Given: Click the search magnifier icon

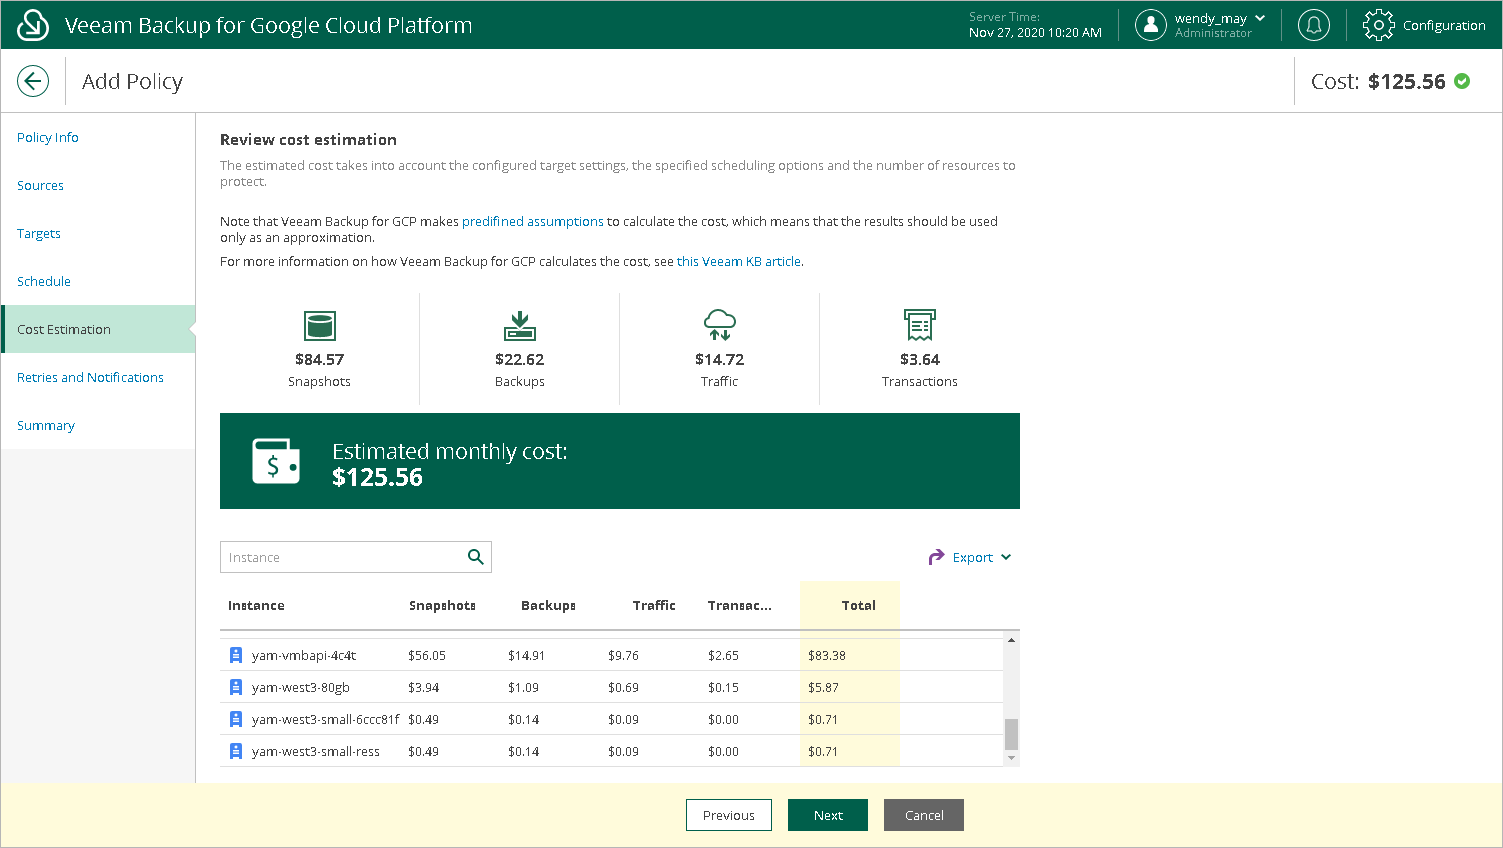Looking at the screenshot, I should 476,557.
